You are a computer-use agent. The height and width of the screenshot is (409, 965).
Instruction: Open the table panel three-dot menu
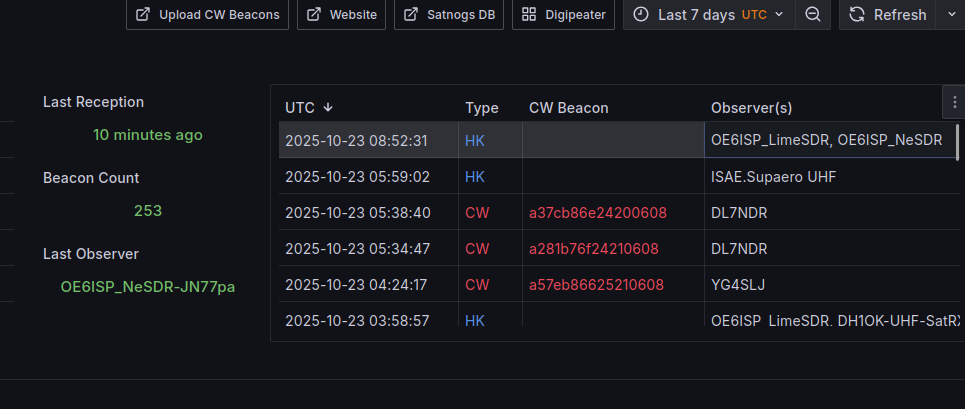[x=954, y=101]
